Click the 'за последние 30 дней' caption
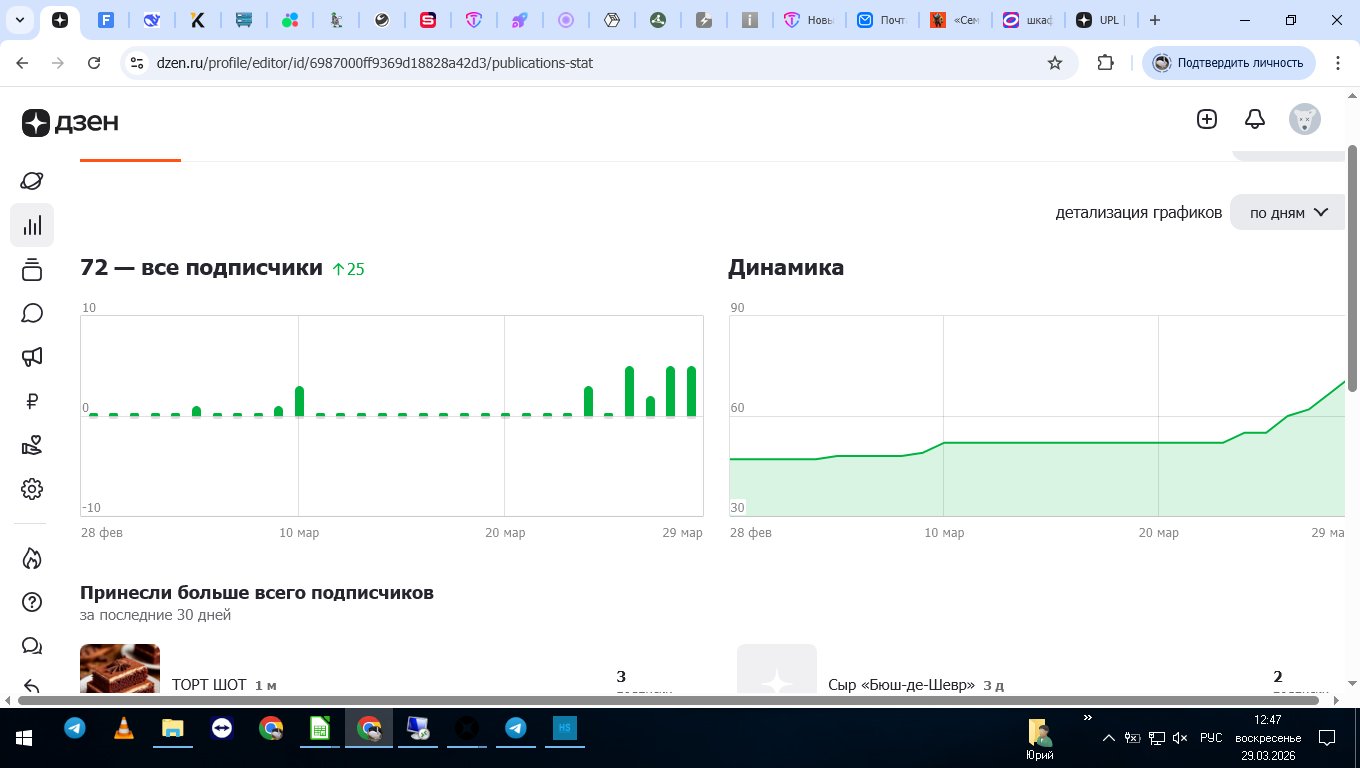This screenshot has height=768, width=1360. (x=156, y=615)
